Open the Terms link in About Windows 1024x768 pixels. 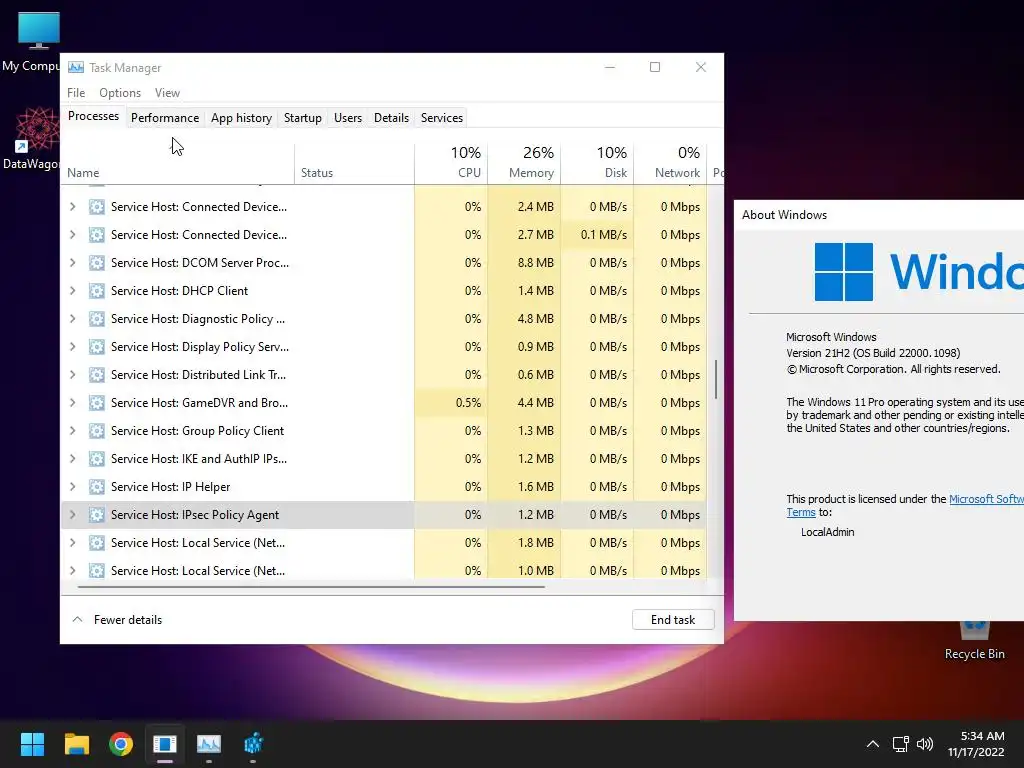801,513
